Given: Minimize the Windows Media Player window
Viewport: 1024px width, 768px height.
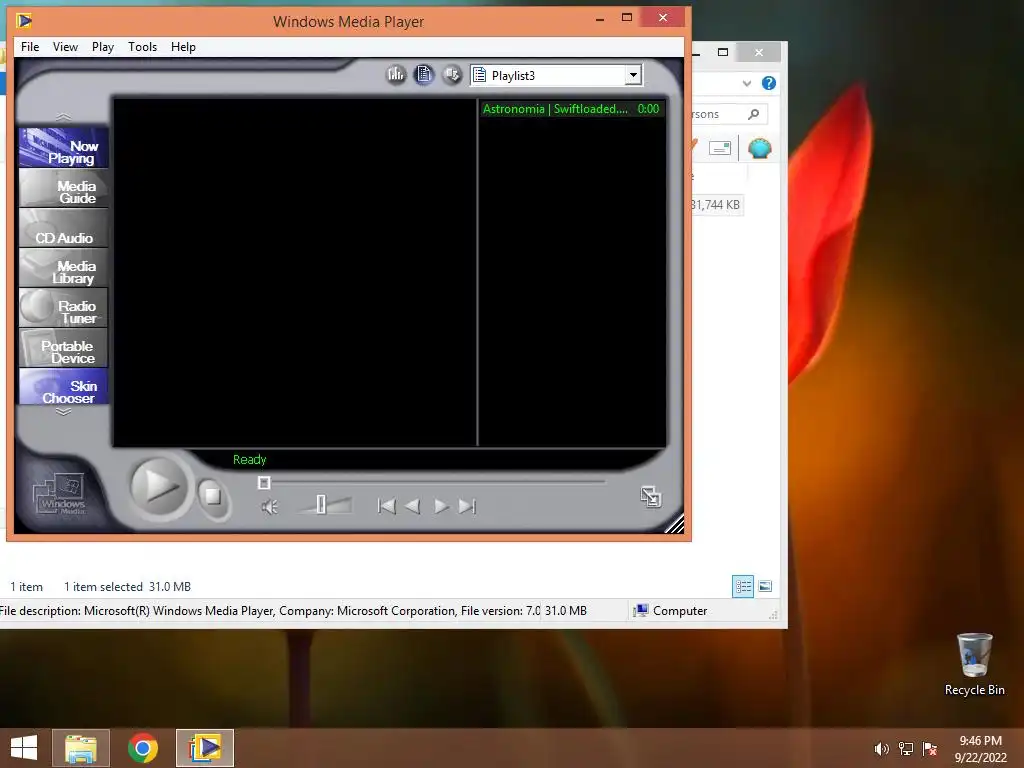Looking at the screenshot, I should 600,18.
